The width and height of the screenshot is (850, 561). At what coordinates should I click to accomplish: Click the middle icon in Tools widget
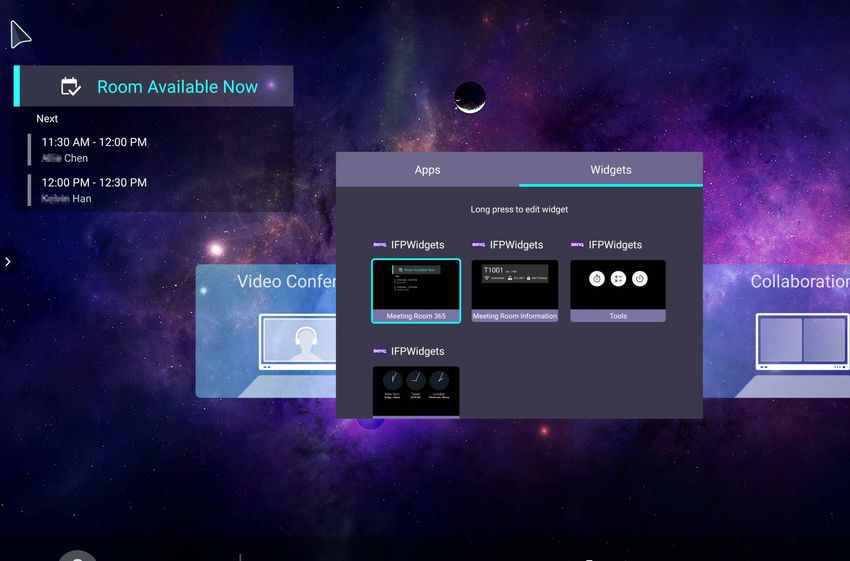click(618, 279)
